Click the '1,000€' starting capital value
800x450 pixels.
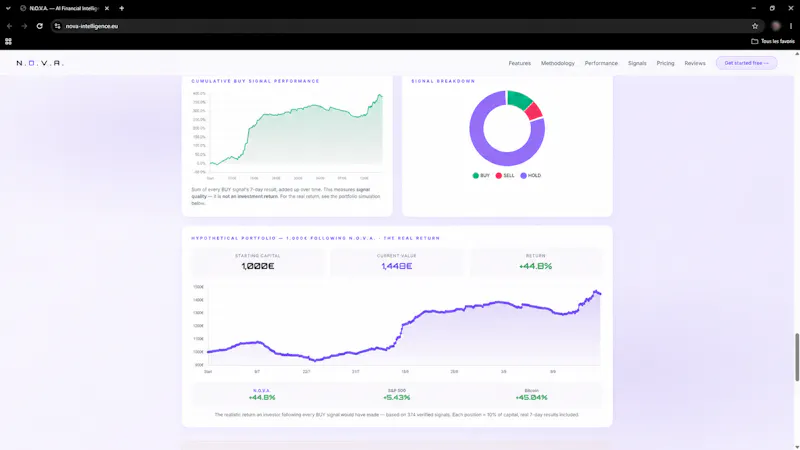tap(258, 266)
